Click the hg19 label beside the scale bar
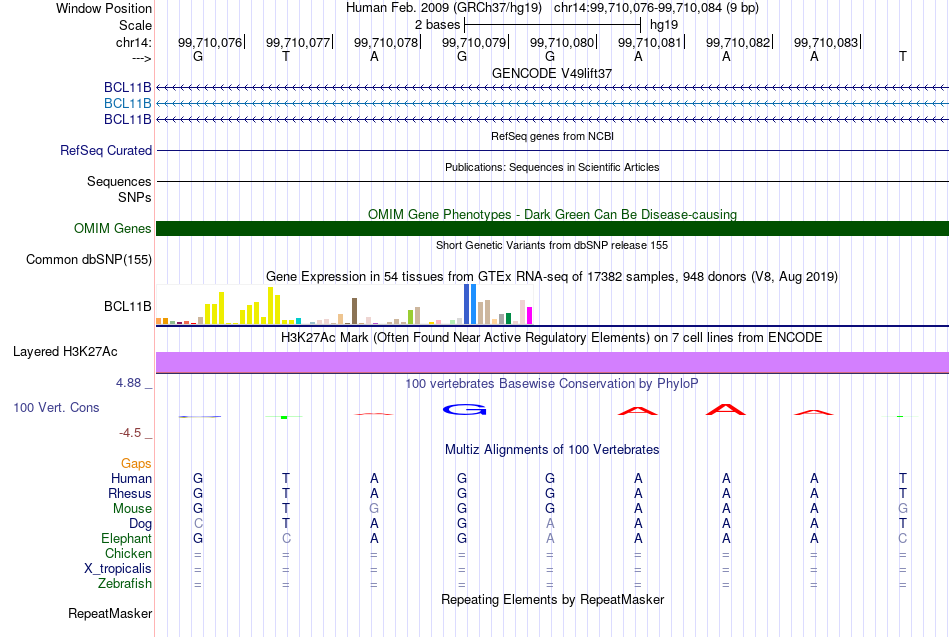 tap(663, 25)
